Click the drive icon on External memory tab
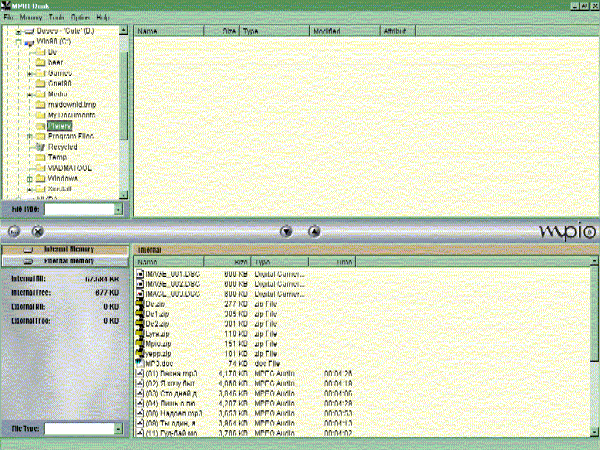 click(28, 261)
